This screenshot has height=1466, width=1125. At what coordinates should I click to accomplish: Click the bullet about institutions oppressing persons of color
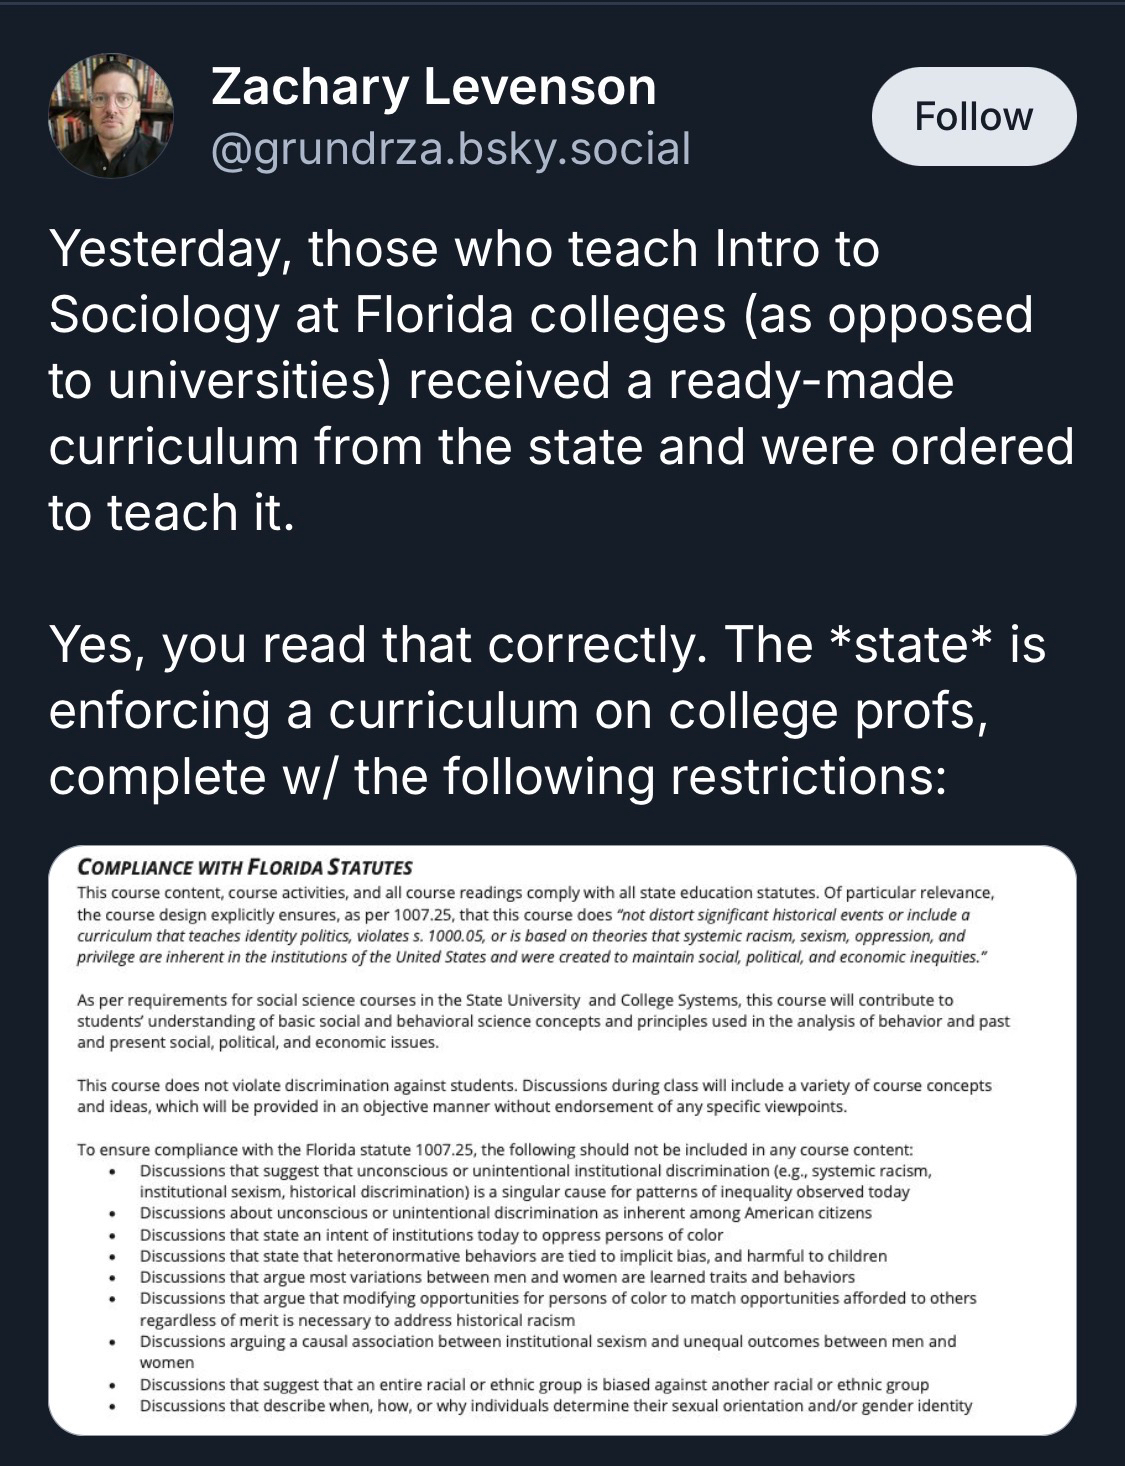tap(431, 1235)
